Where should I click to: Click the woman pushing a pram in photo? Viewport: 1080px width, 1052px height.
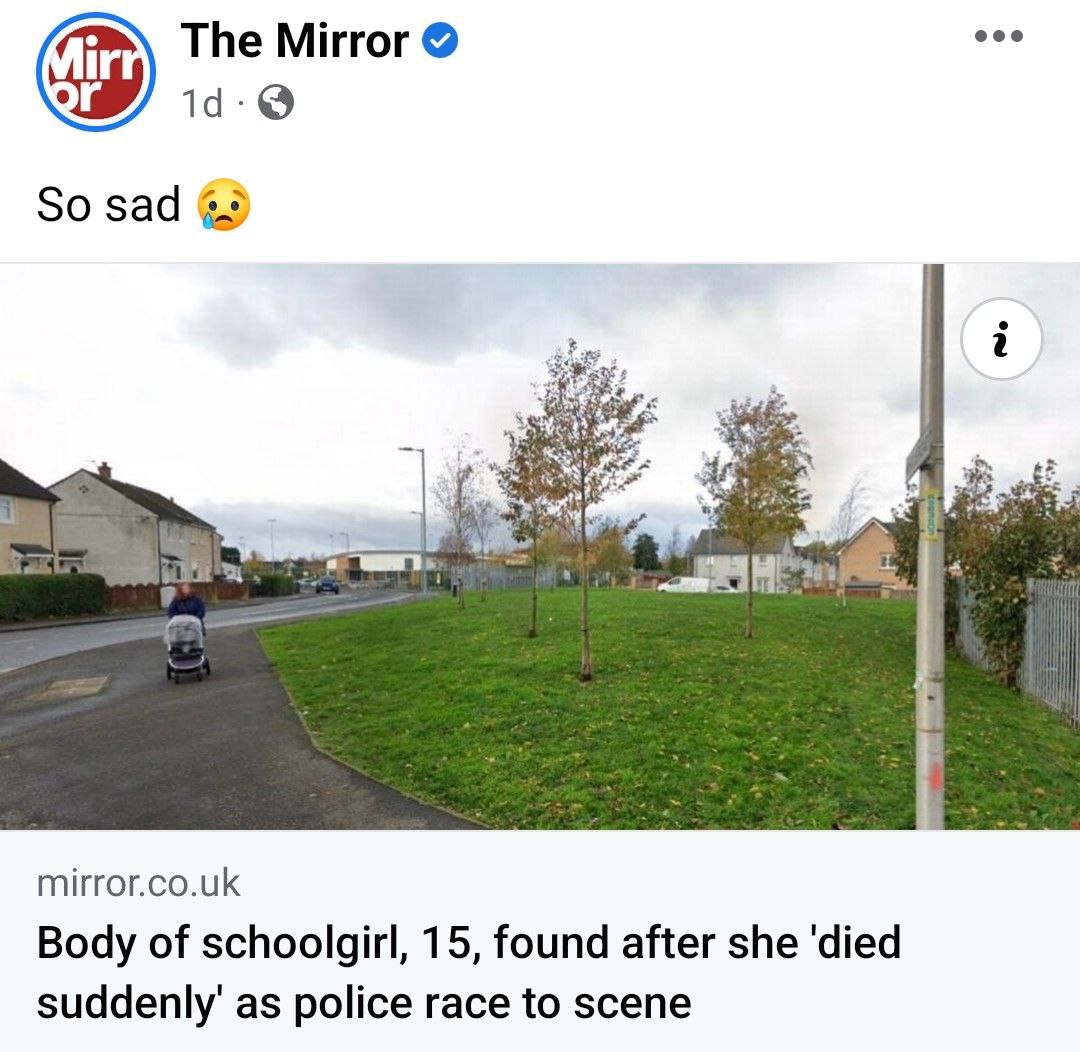pyautogui.click(x=187, y=632)
